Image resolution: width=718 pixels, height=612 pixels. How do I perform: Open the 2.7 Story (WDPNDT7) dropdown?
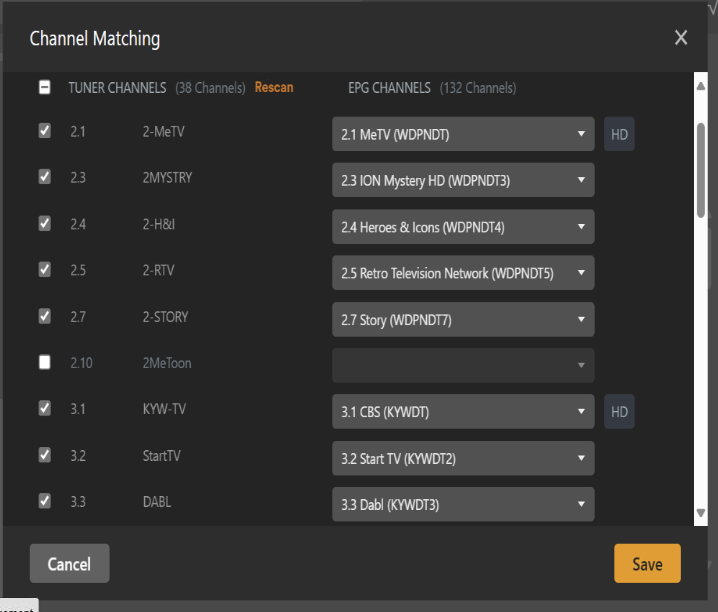click(x=463, y=320)
